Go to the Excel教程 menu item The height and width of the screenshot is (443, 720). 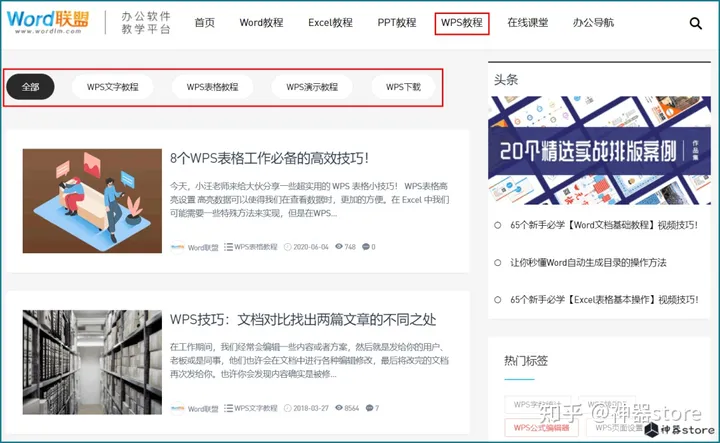click(330, 23)
